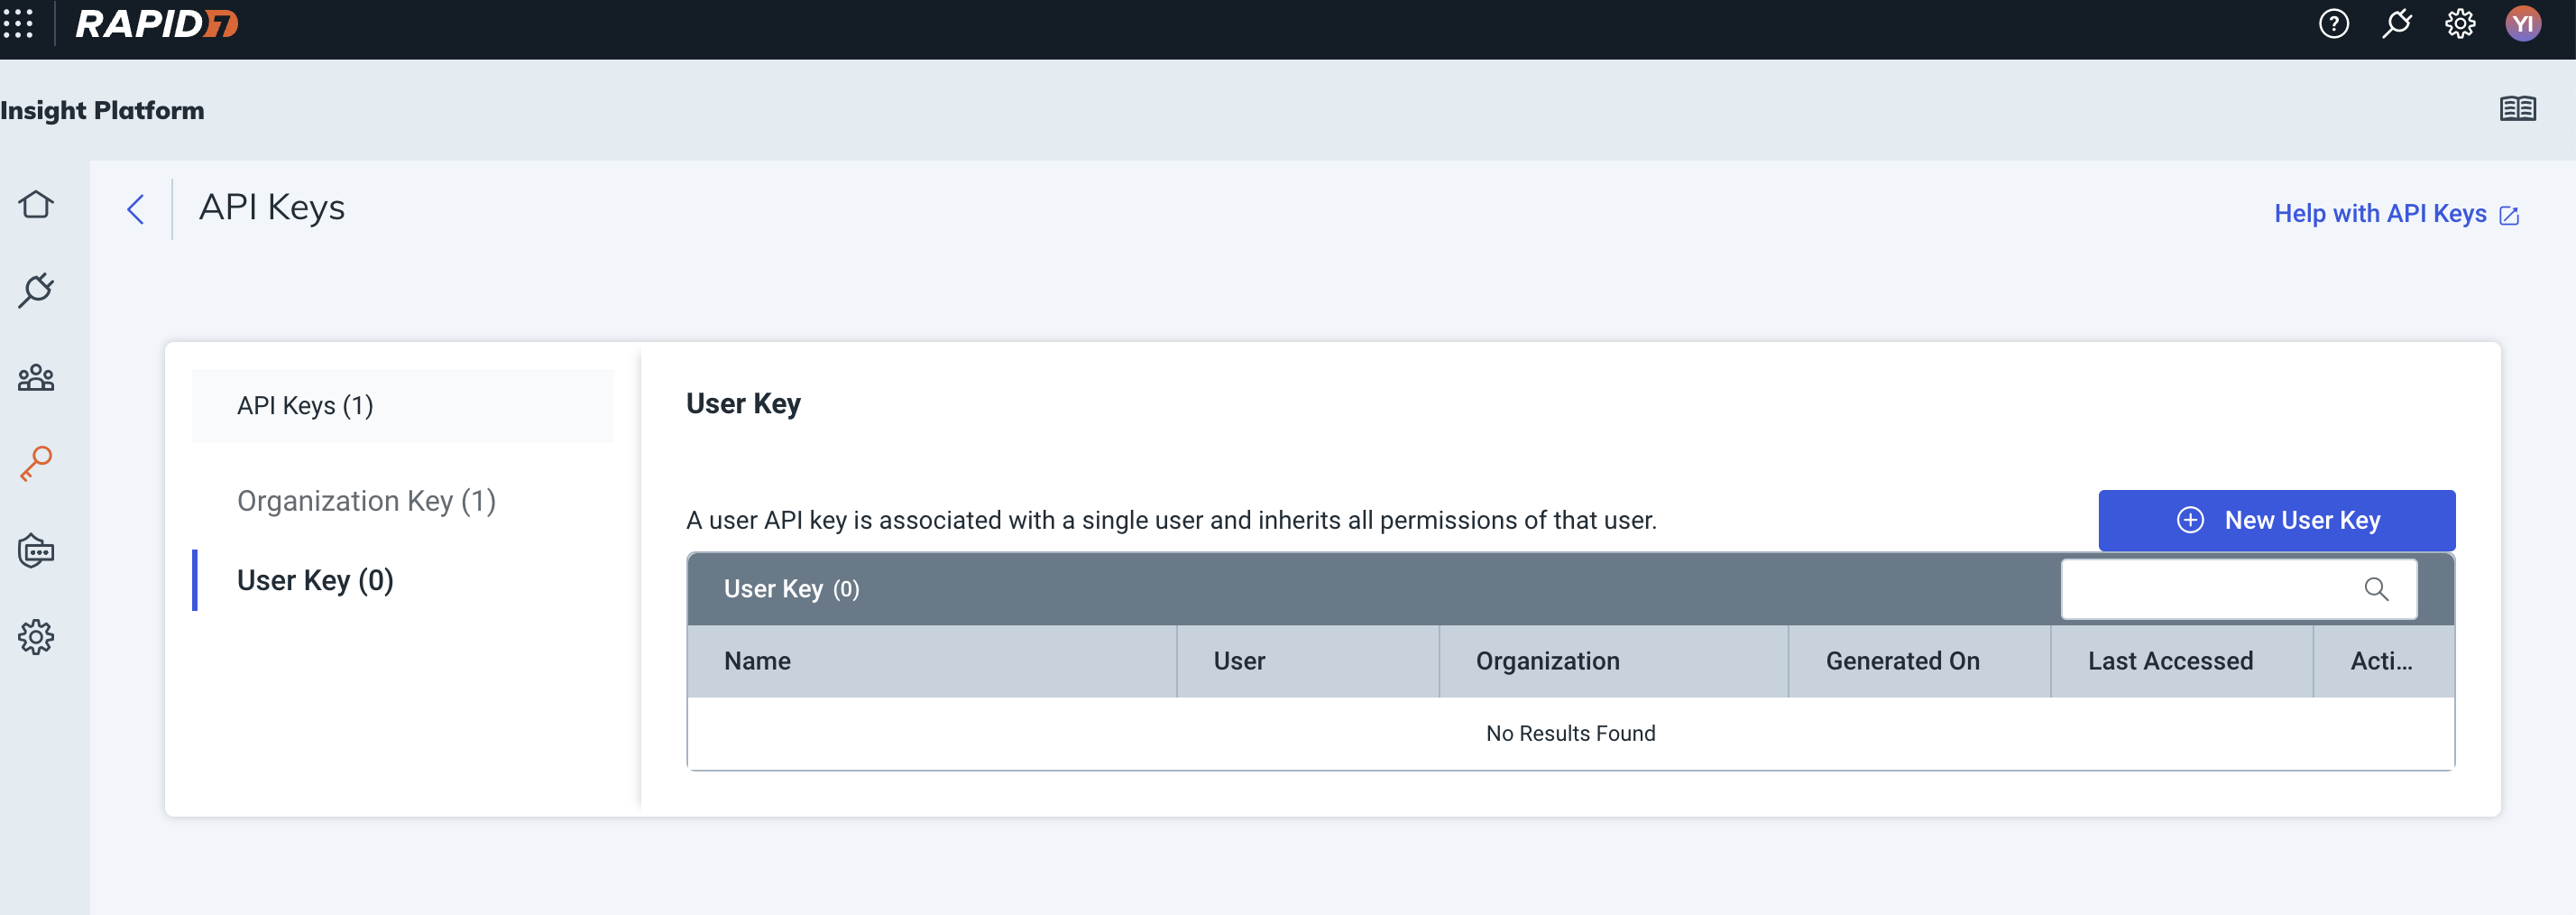This screenshot has height=915, width=2576.
Task: Open the credentials badge sidebar icon
Action: [36, 551]
